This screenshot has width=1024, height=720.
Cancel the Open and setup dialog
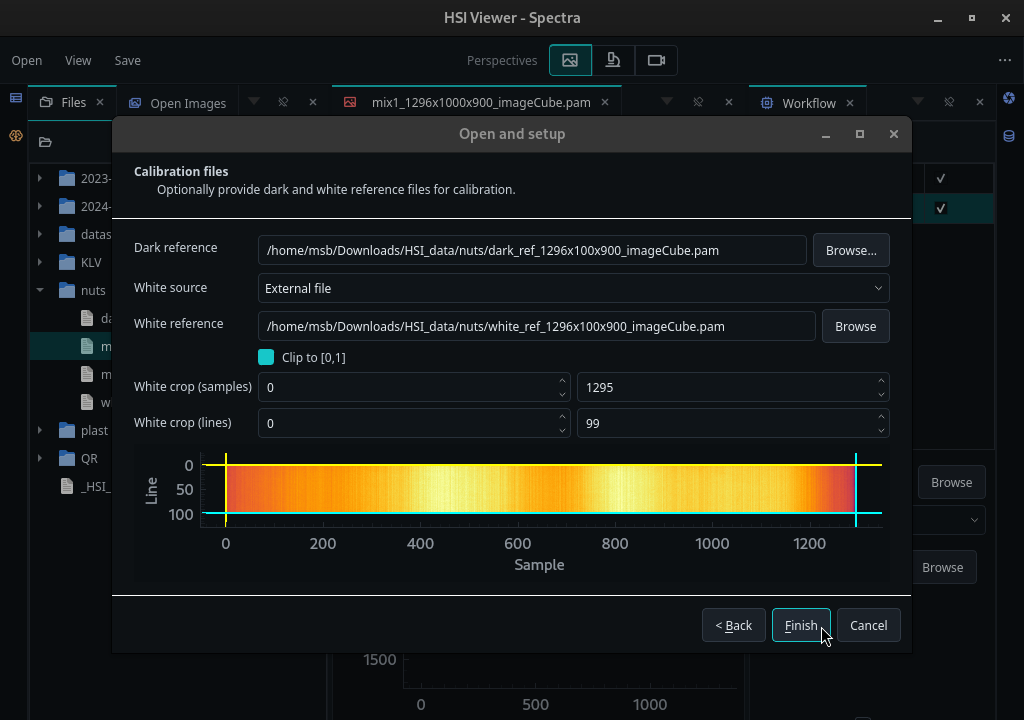(869, 625)
